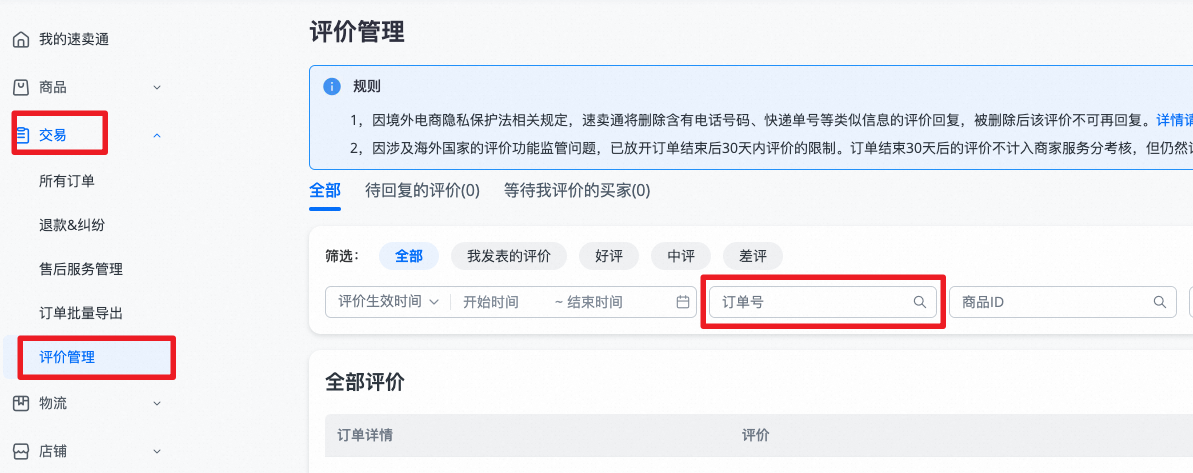Click the 商品 shopping bag icon
Image resolution: width=1193 pixels, height=473 pixels.
(x=20, y=87)
